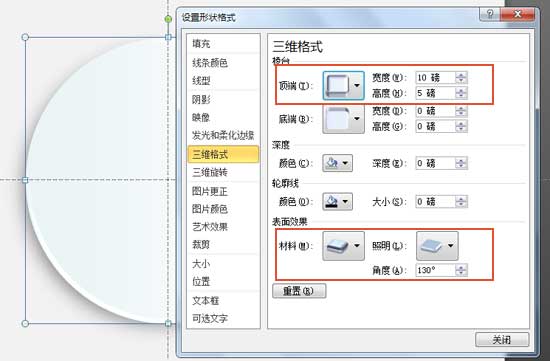This screenshot has height=361, width=550.
Task: Open the lighting (照明) preset picker
Action: (x=437, y=246)
